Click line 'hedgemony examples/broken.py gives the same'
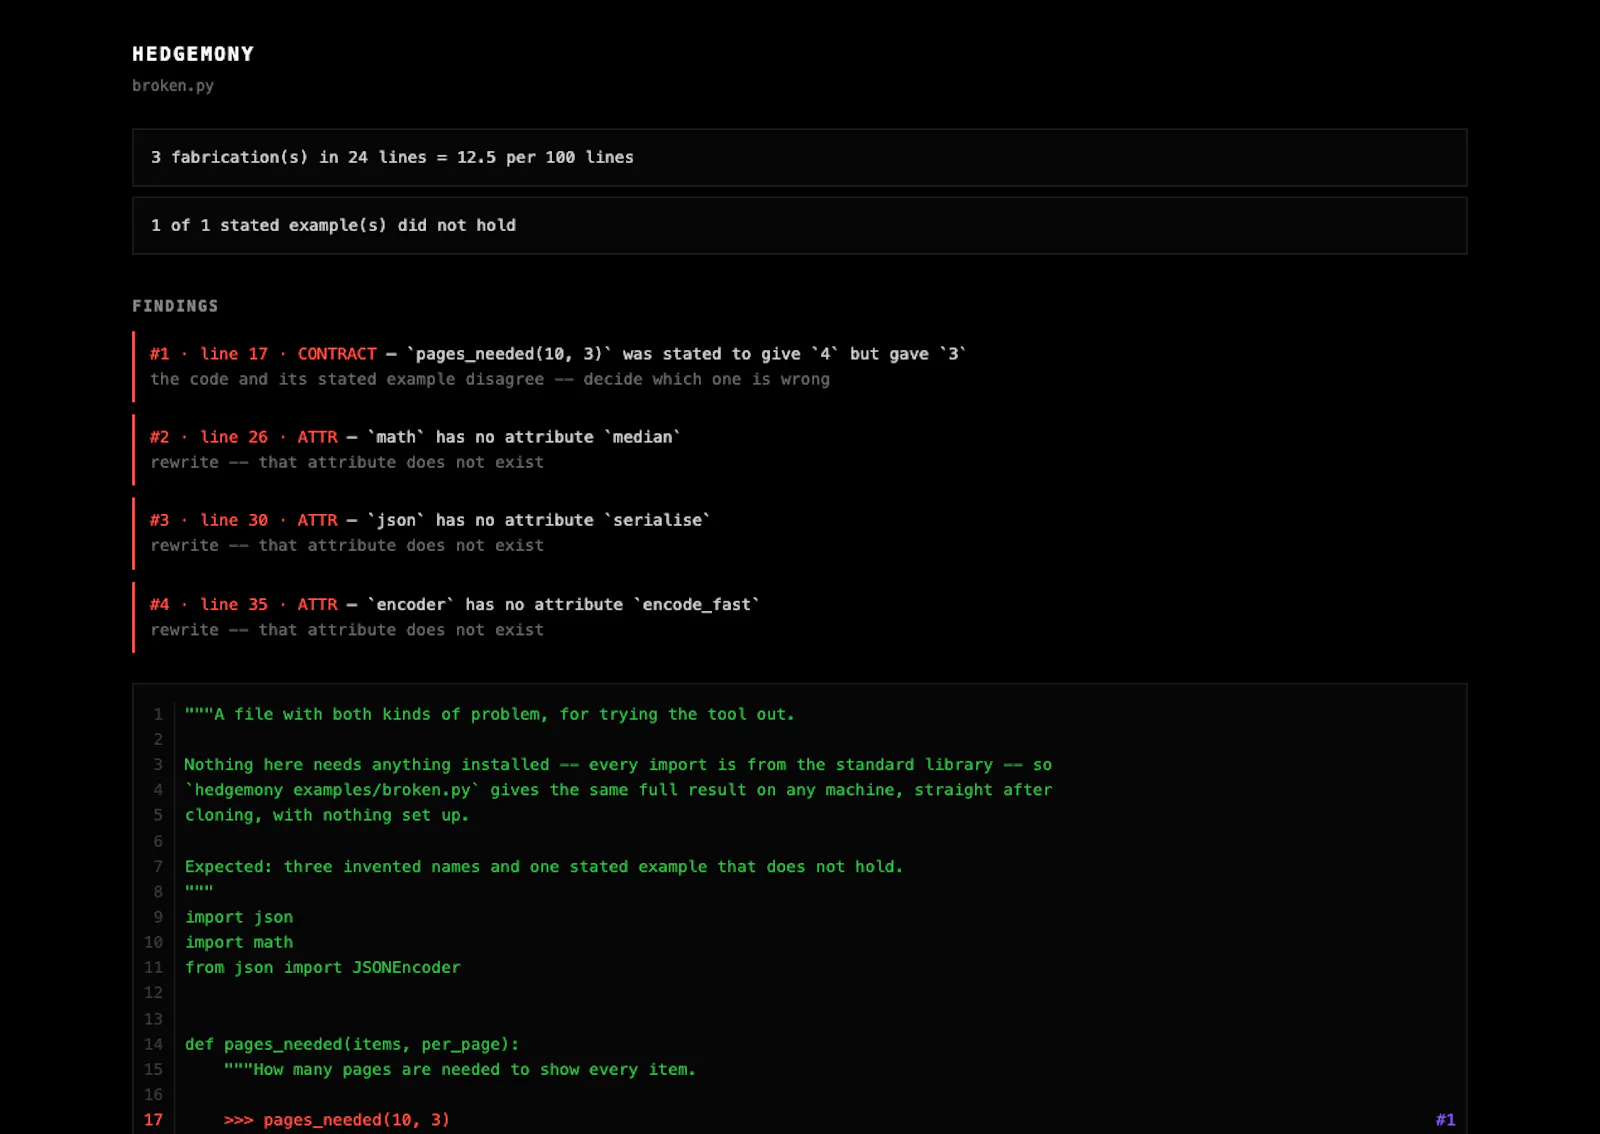 [618, 789]
